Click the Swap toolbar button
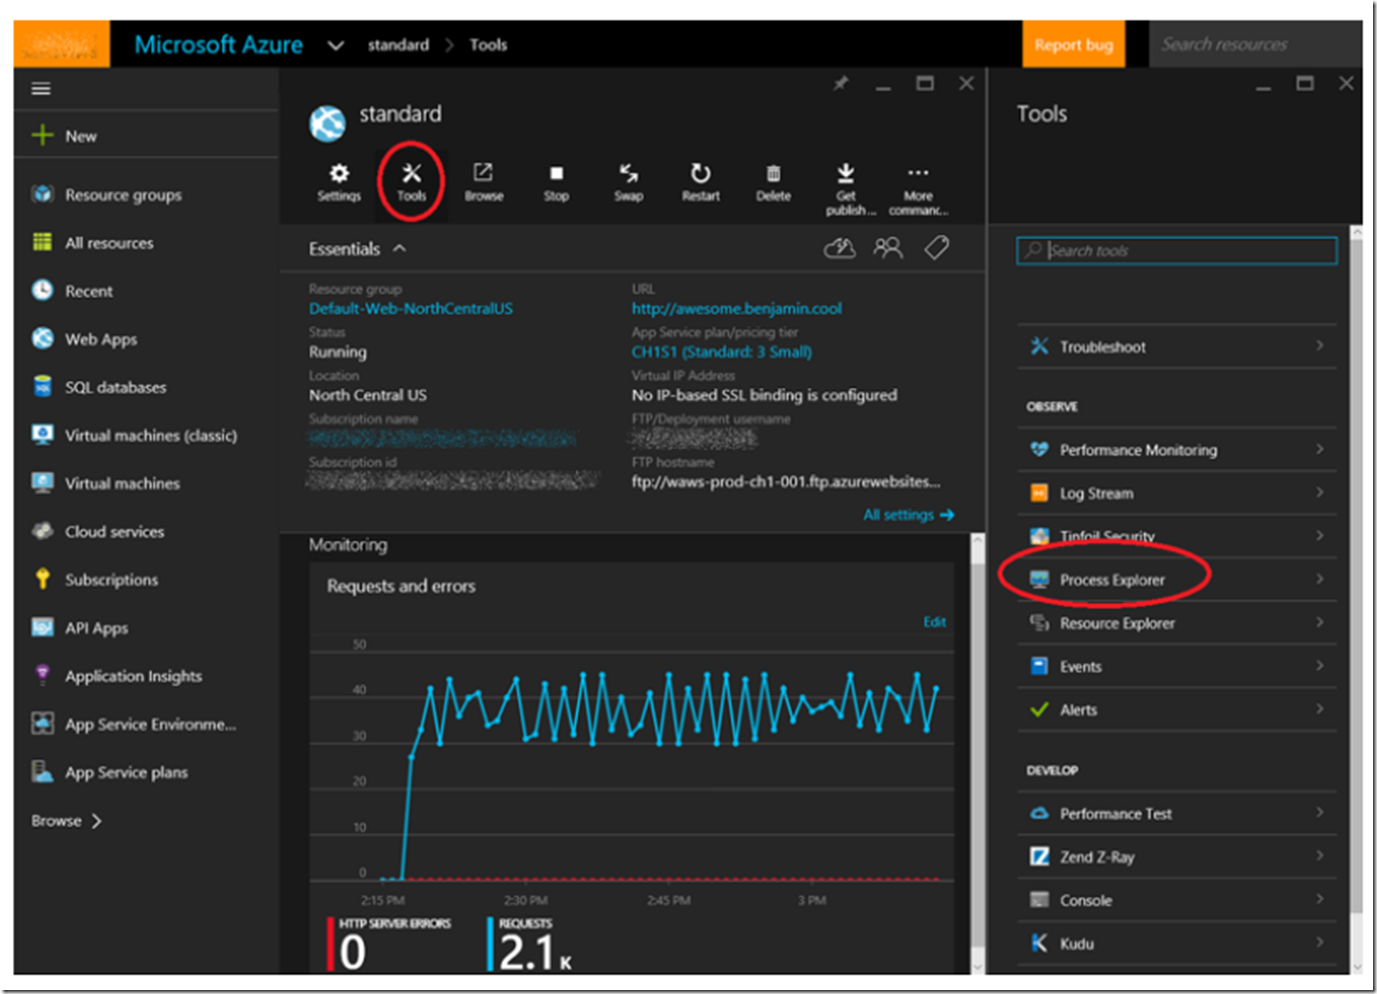The height and width of the screenshot is (994, 1377). (x=628, y=183)
